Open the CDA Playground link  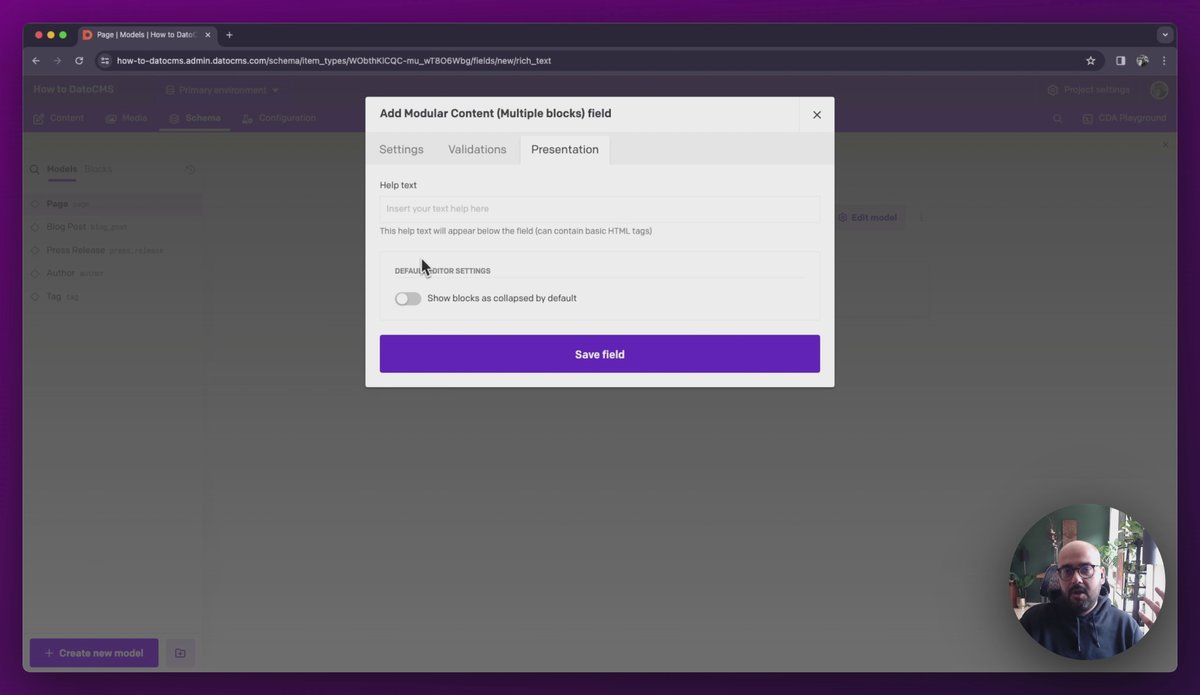click(1124, 119)
